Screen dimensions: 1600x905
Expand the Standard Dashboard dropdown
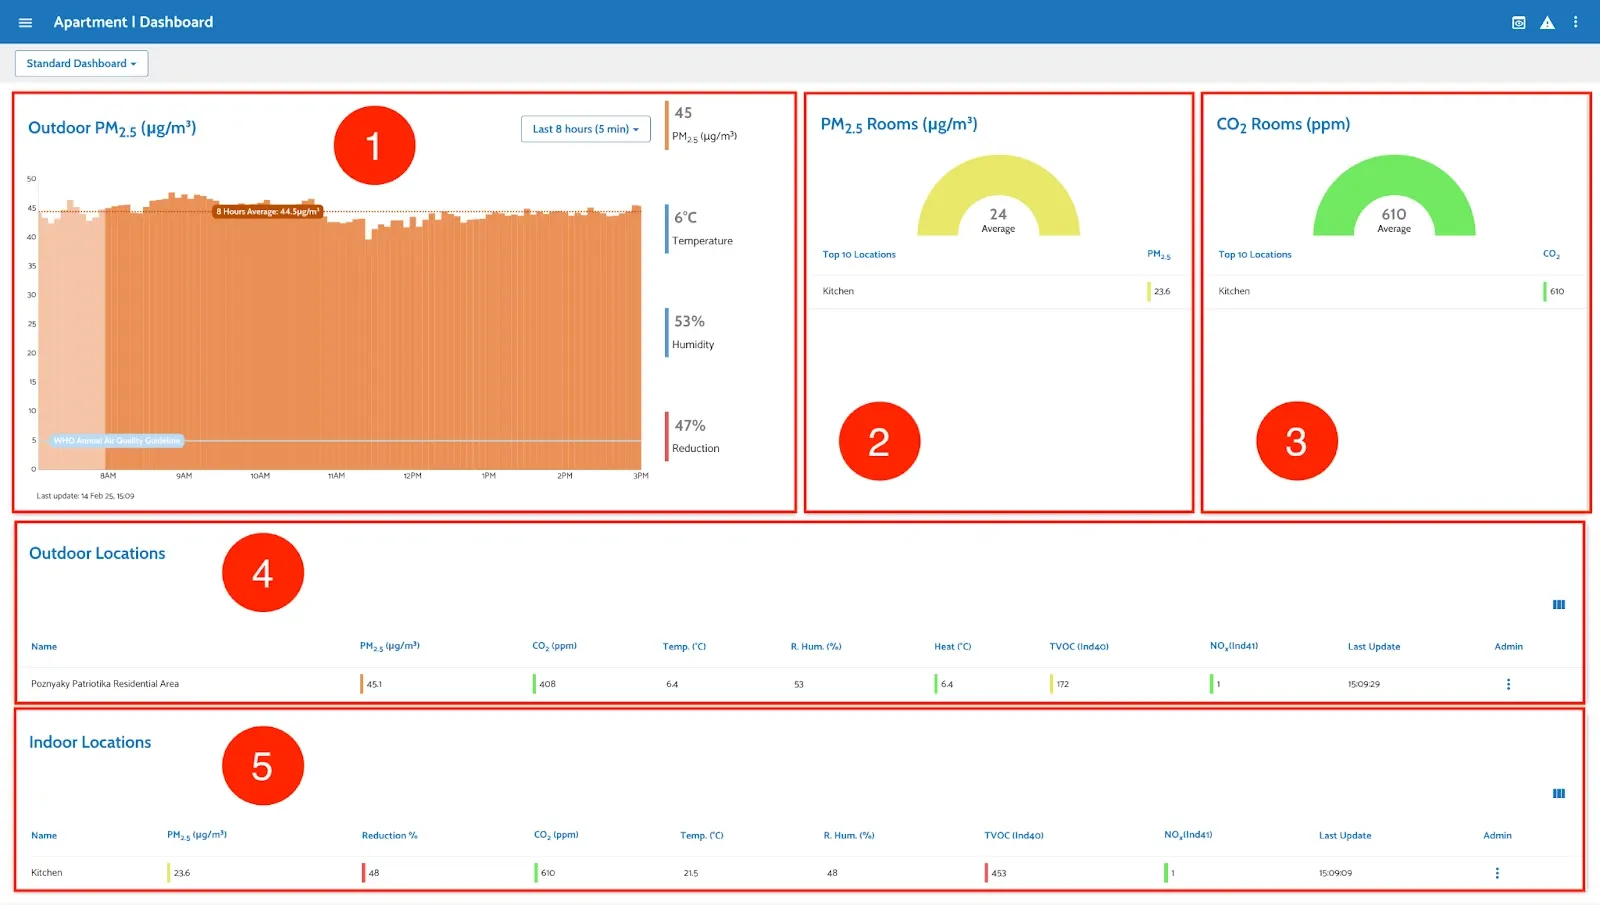81,63
